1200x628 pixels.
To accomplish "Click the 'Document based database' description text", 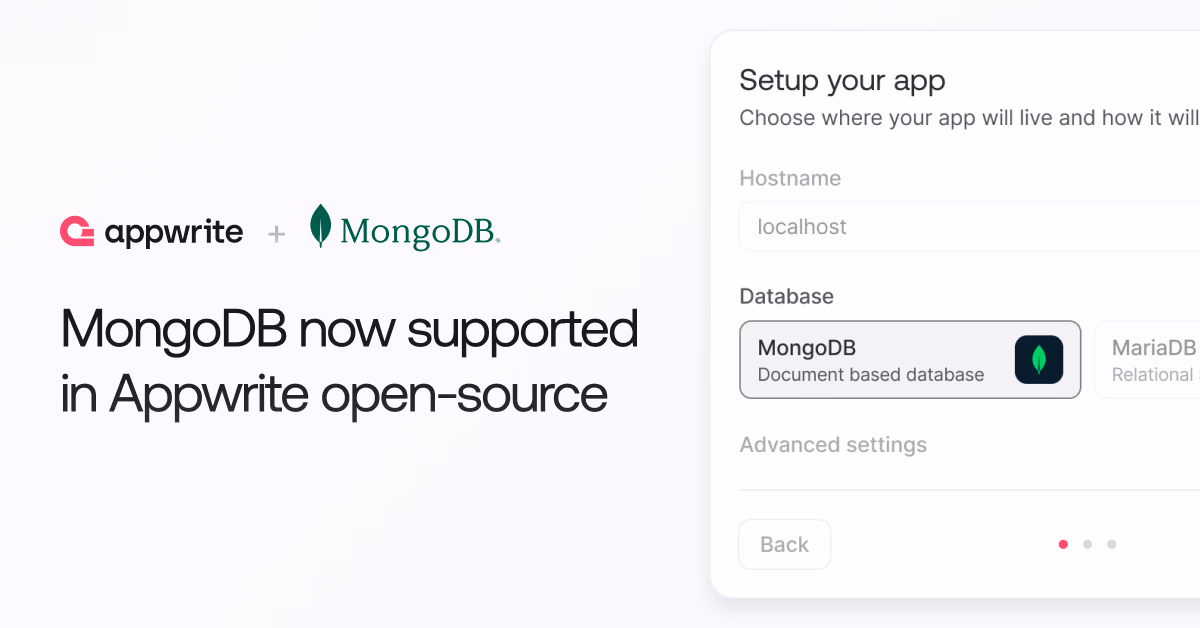I will (871, 375).
